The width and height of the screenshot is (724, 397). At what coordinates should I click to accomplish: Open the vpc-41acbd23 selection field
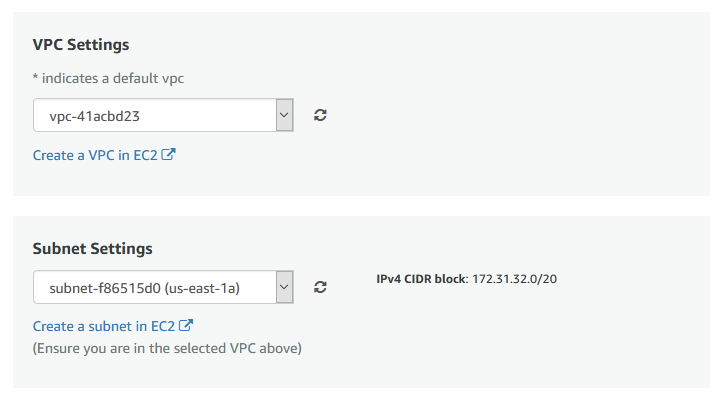(x=163, y=115)
